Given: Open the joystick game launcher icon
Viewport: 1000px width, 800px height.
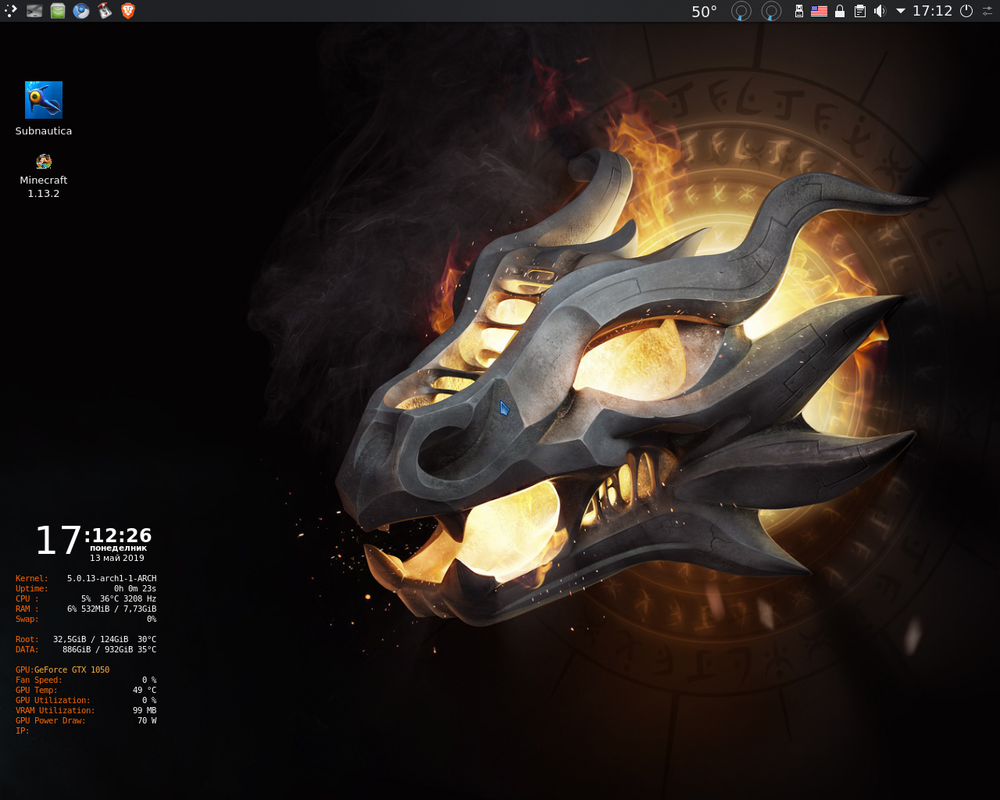Looking at the screenshot, I should click(105, 11).
